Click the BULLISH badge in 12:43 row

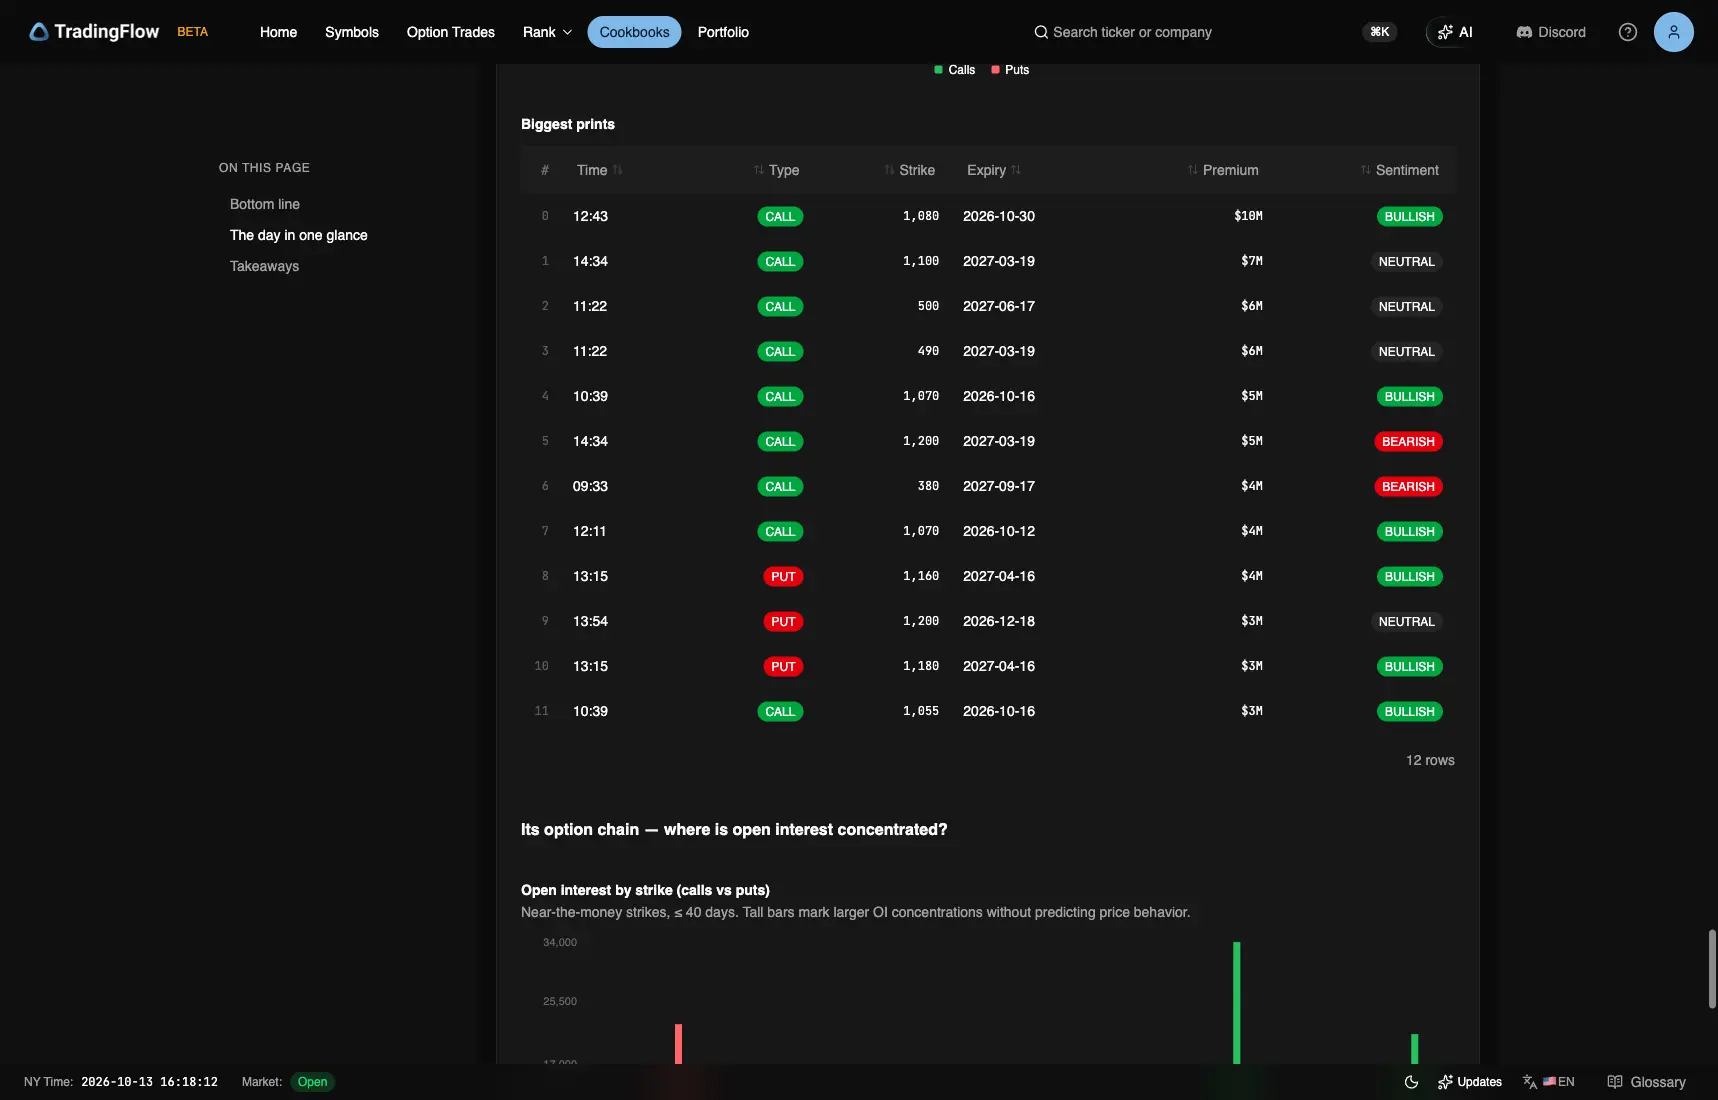(1409, 216)
